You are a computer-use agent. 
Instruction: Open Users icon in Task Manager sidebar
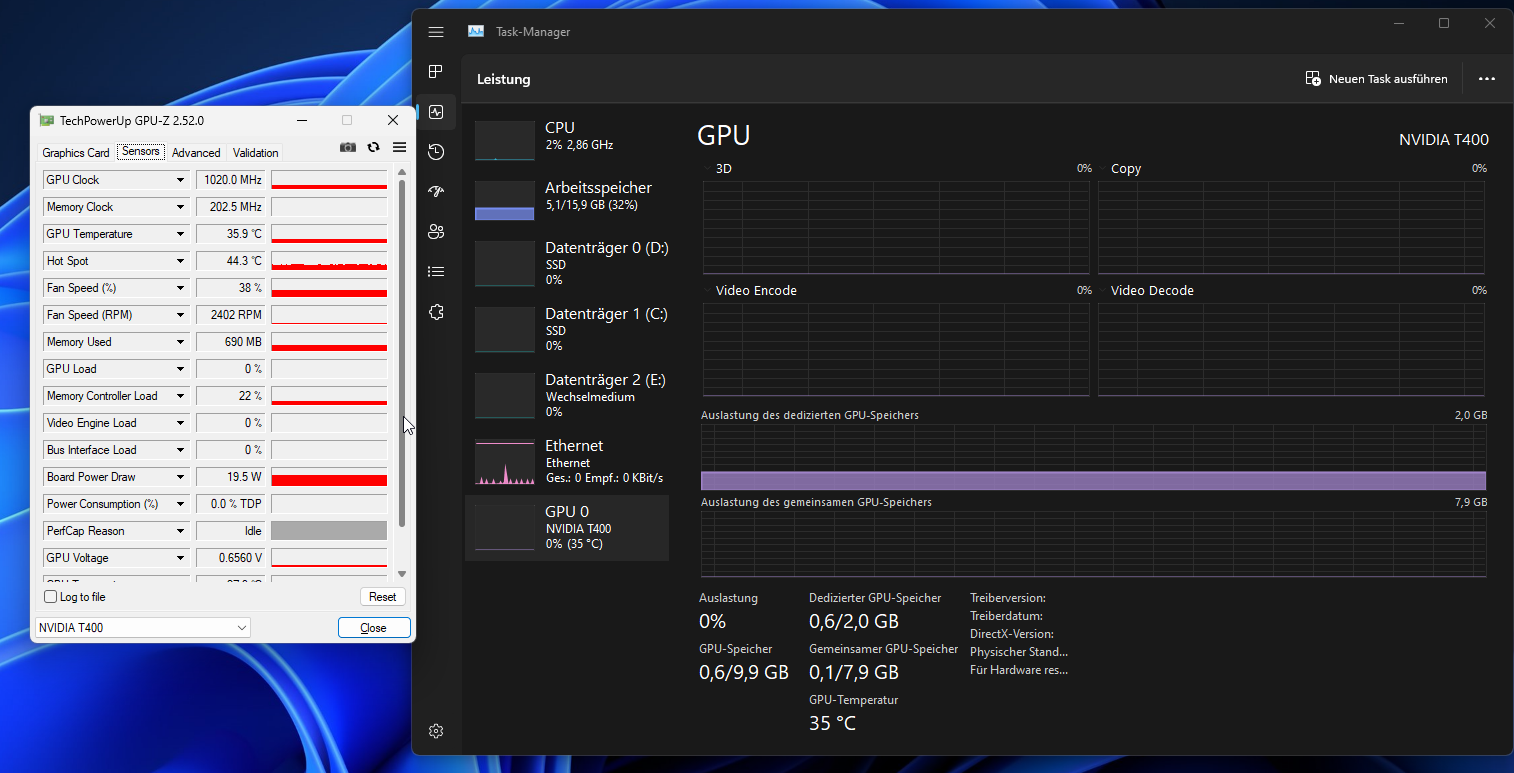(x=436, y=232)
